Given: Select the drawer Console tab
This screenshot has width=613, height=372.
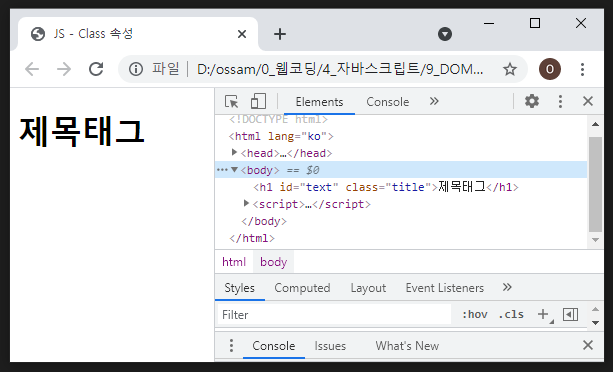Looking at the screenshot, I should tap(274, 346).
